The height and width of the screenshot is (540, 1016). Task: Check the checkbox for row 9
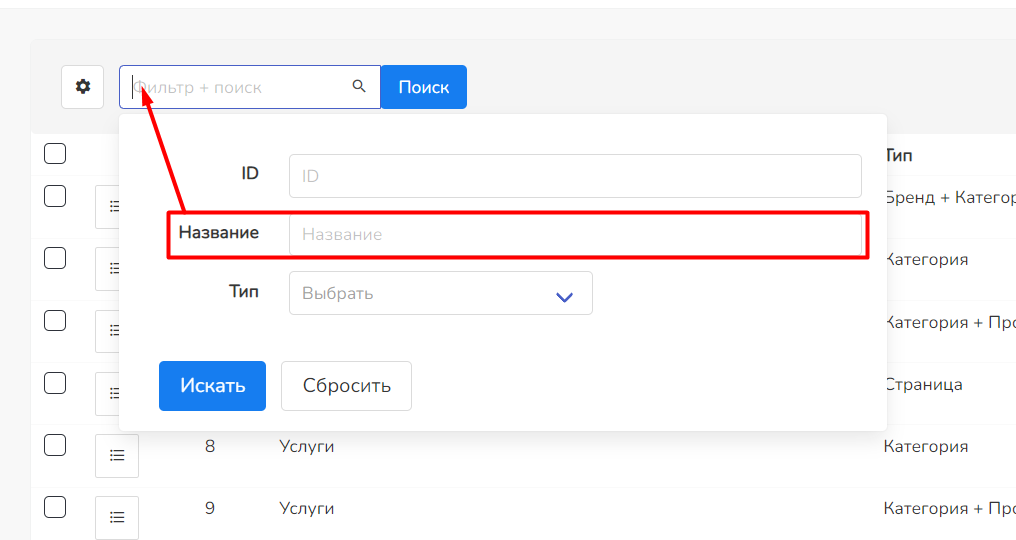[x=55, y=507]
